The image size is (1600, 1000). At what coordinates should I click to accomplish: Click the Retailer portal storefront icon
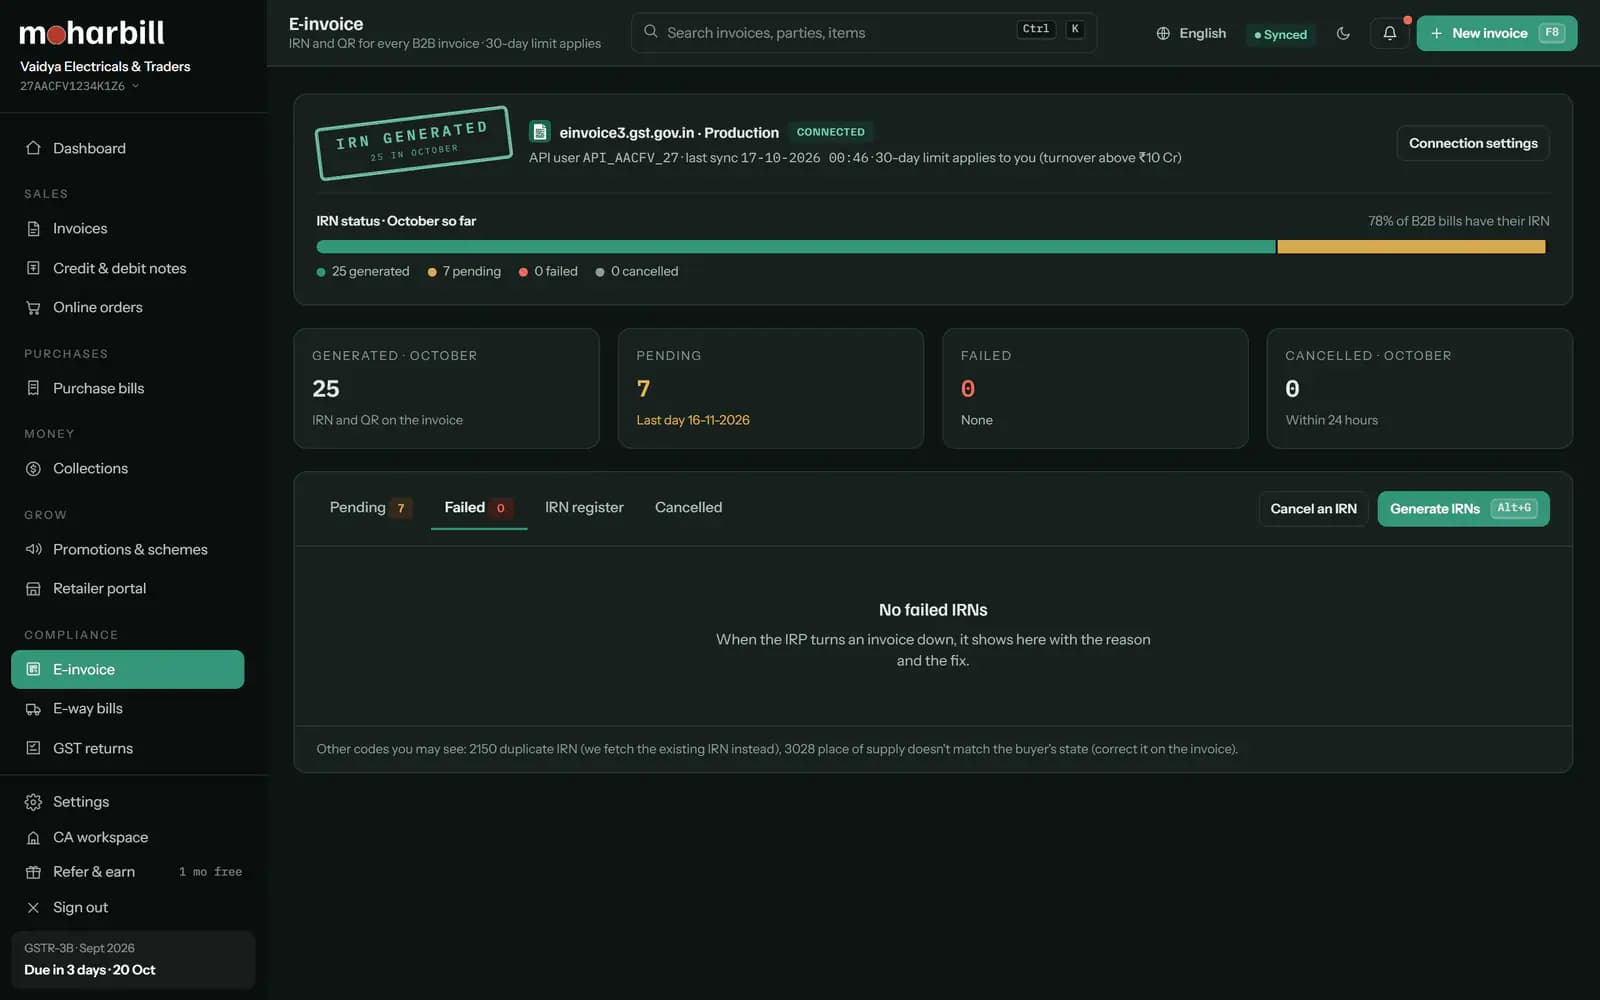[x=33, y=589]
